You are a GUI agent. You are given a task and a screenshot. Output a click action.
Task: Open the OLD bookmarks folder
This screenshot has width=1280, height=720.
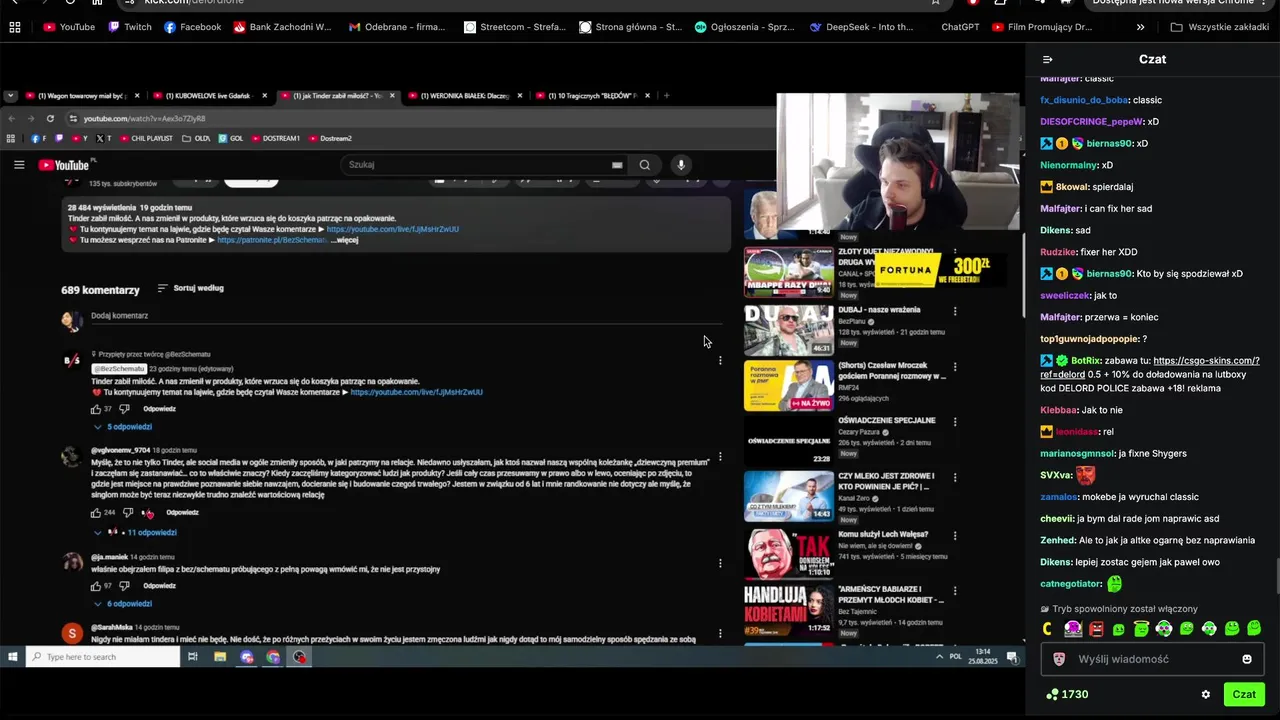tap(196, 138)
